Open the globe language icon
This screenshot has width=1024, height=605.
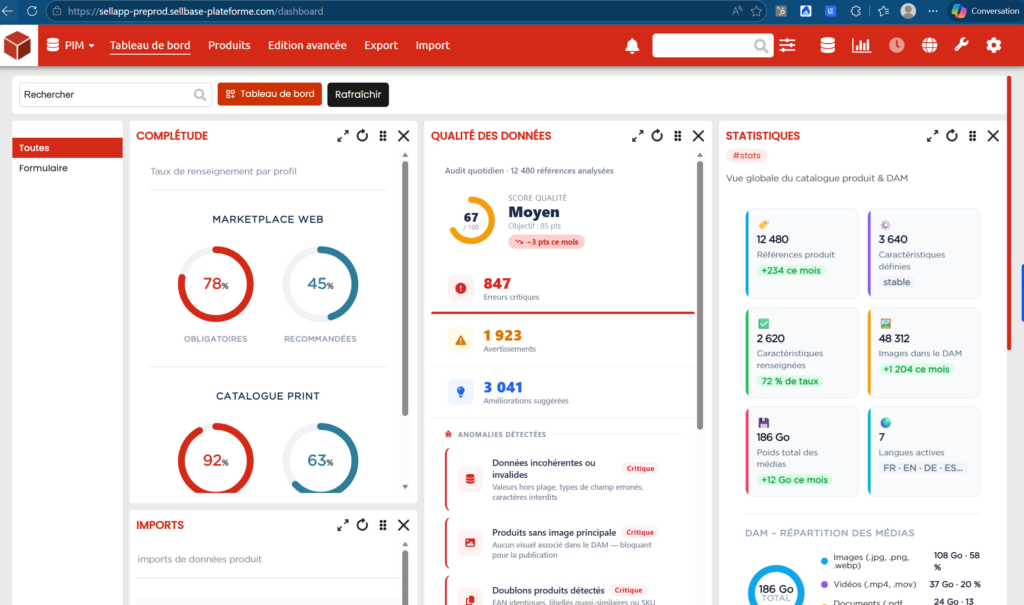[x=929, y=46]
